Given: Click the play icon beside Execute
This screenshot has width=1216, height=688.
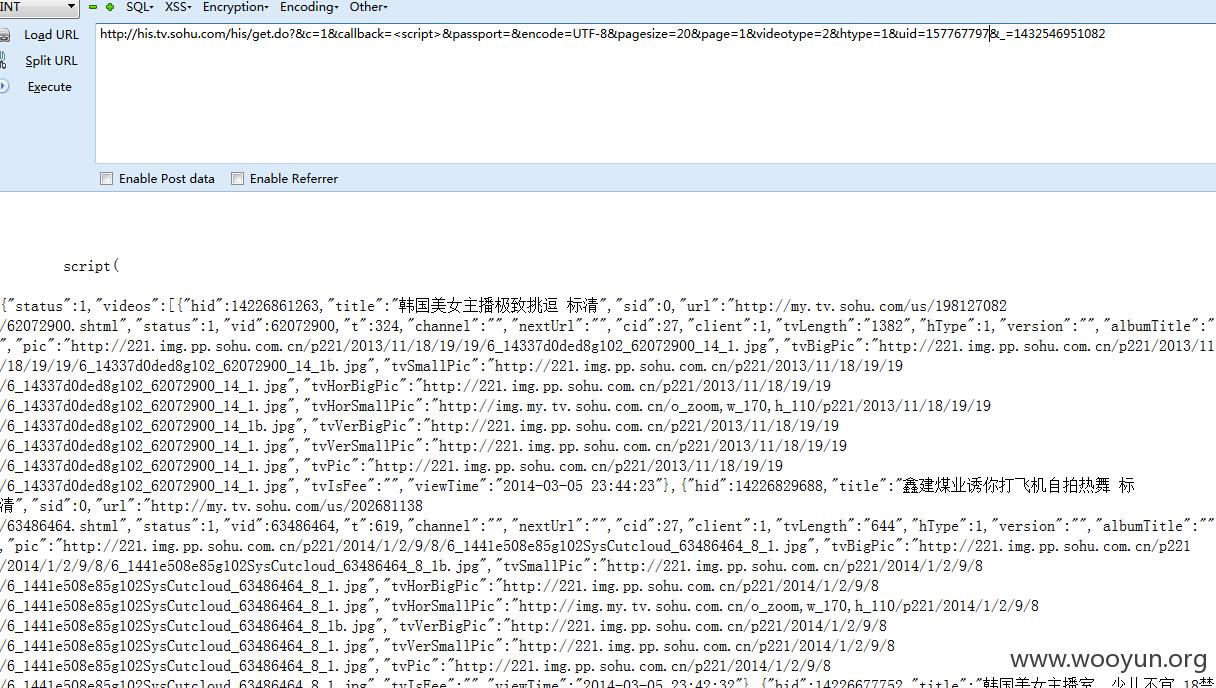Looking at the screenshot, I should pyautogui.click(x=4, y=87).
